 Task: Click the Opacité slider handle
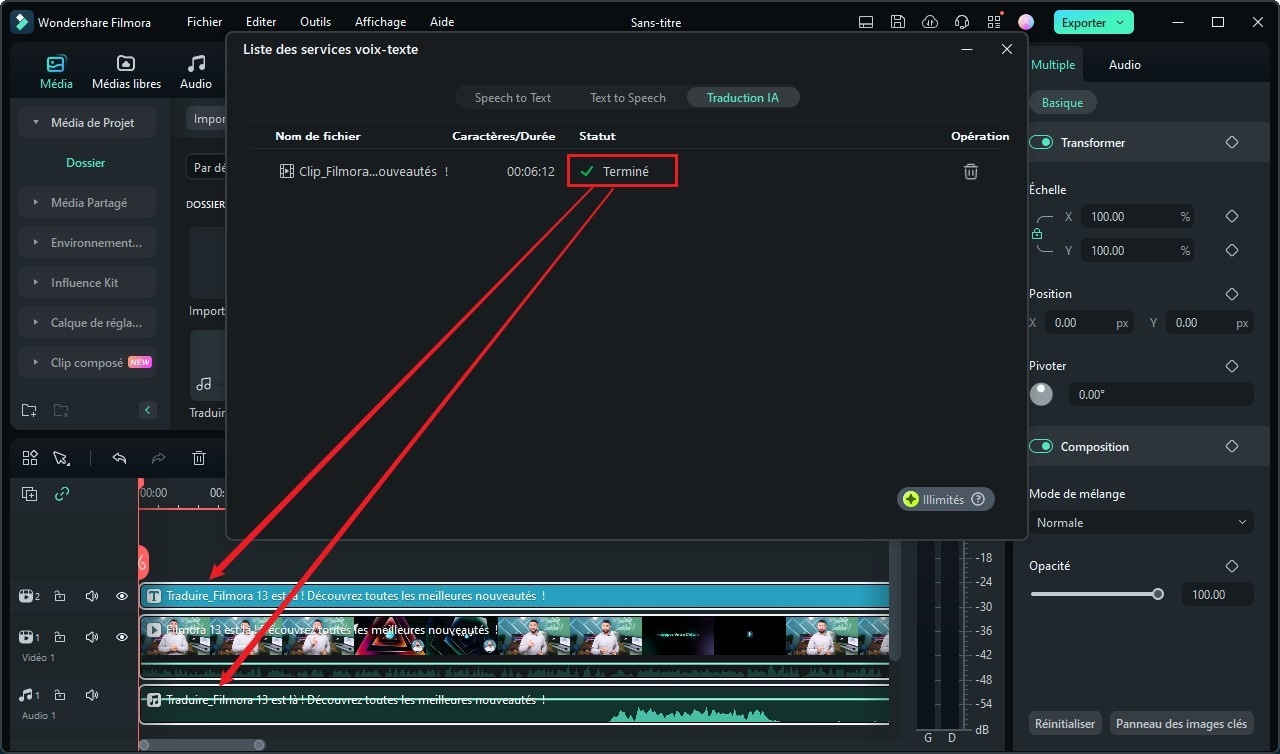click(x=1158, y=594)
